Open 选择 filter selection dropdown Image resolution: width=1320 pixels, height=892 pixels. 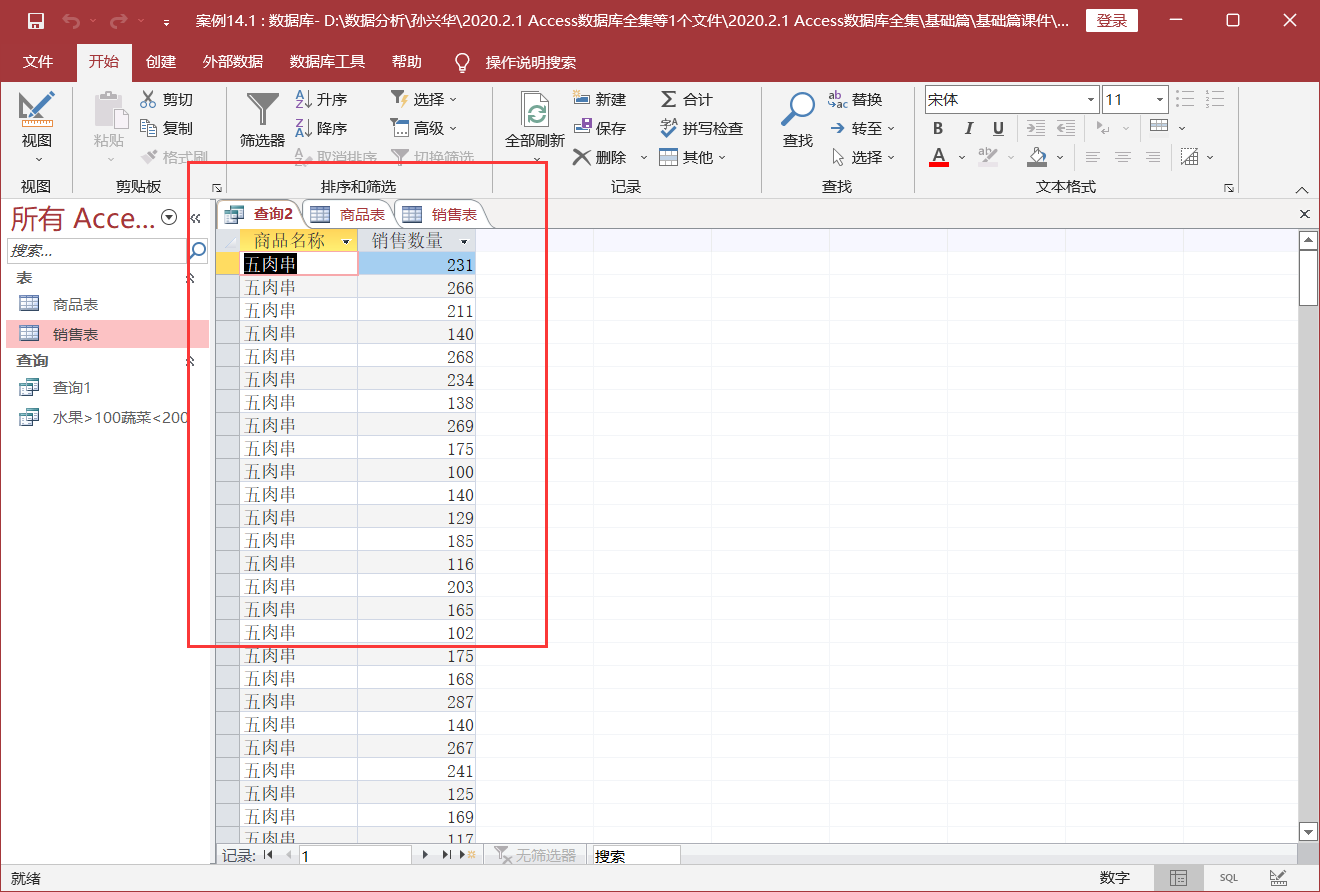pyautogui.click(x=423, y=99)
